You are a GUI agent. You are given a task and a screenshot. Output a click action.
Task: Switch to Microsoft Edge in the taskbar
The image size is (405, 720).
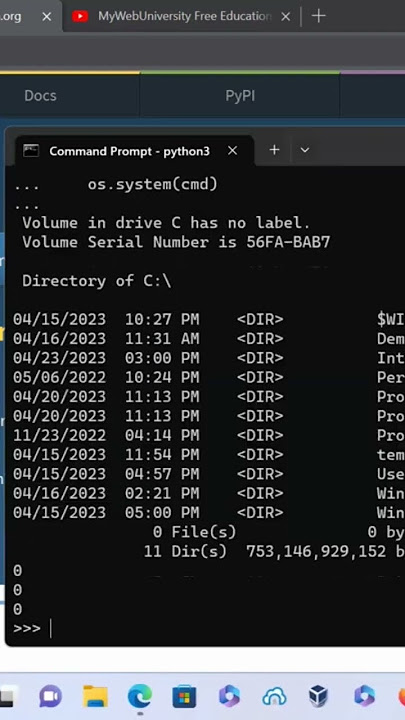pos(140,696)
